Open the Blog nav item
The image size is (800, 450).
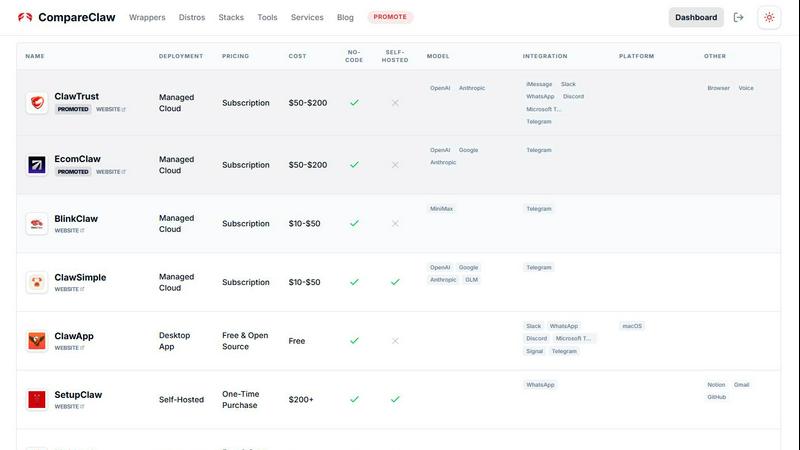click(x=345, y=17)
